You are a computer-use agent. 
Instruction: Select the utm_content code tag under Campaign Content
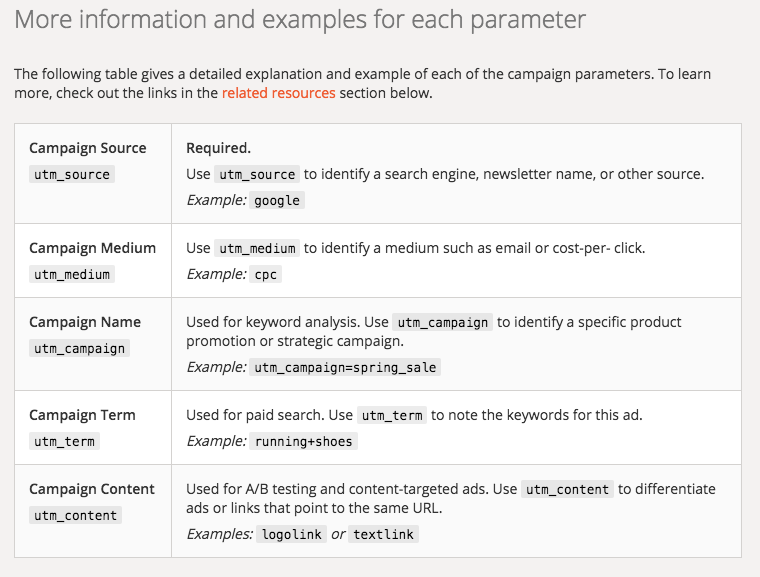point(75,515)
